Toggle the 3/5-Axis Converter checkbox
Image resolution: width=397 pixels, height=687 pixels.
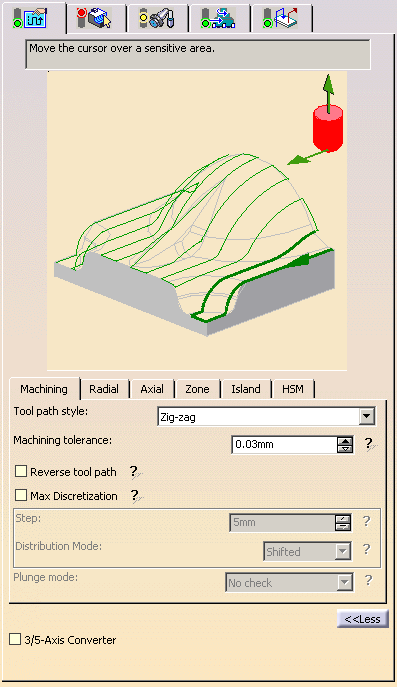(15, 639)
